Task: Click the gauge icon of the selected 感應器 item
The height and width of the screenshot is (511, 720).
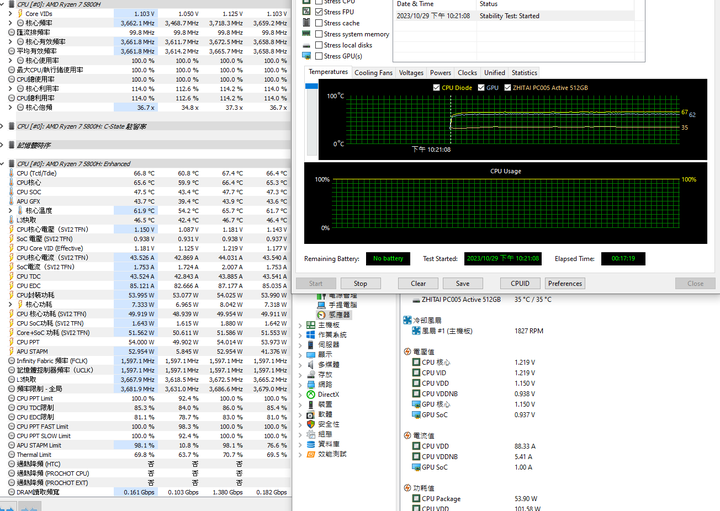Action: coord(321,315)
